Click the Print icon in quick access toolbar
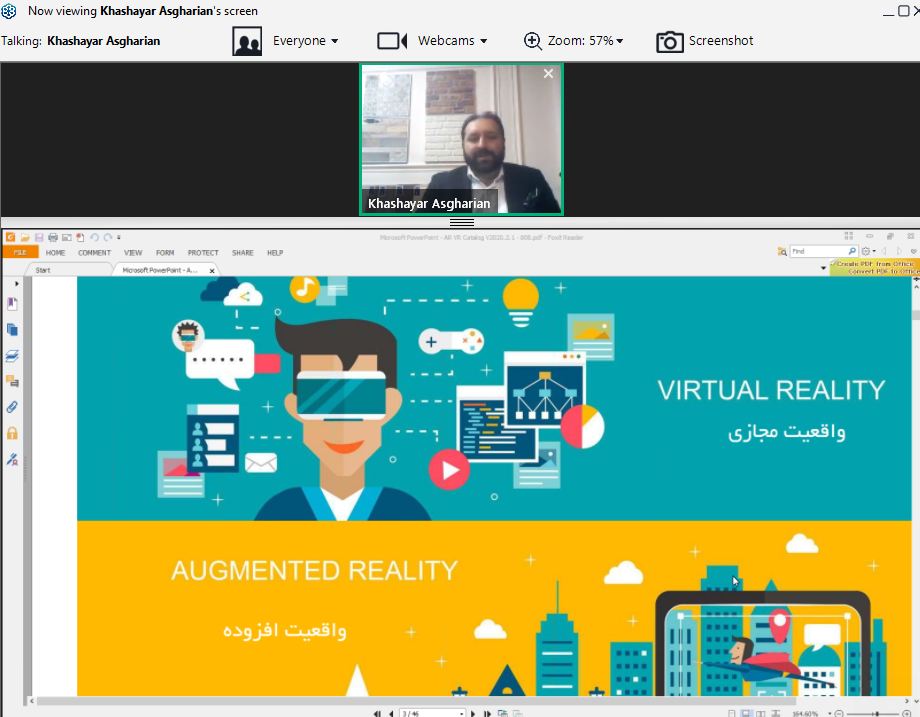920x717 pixels. coord(52,238)
